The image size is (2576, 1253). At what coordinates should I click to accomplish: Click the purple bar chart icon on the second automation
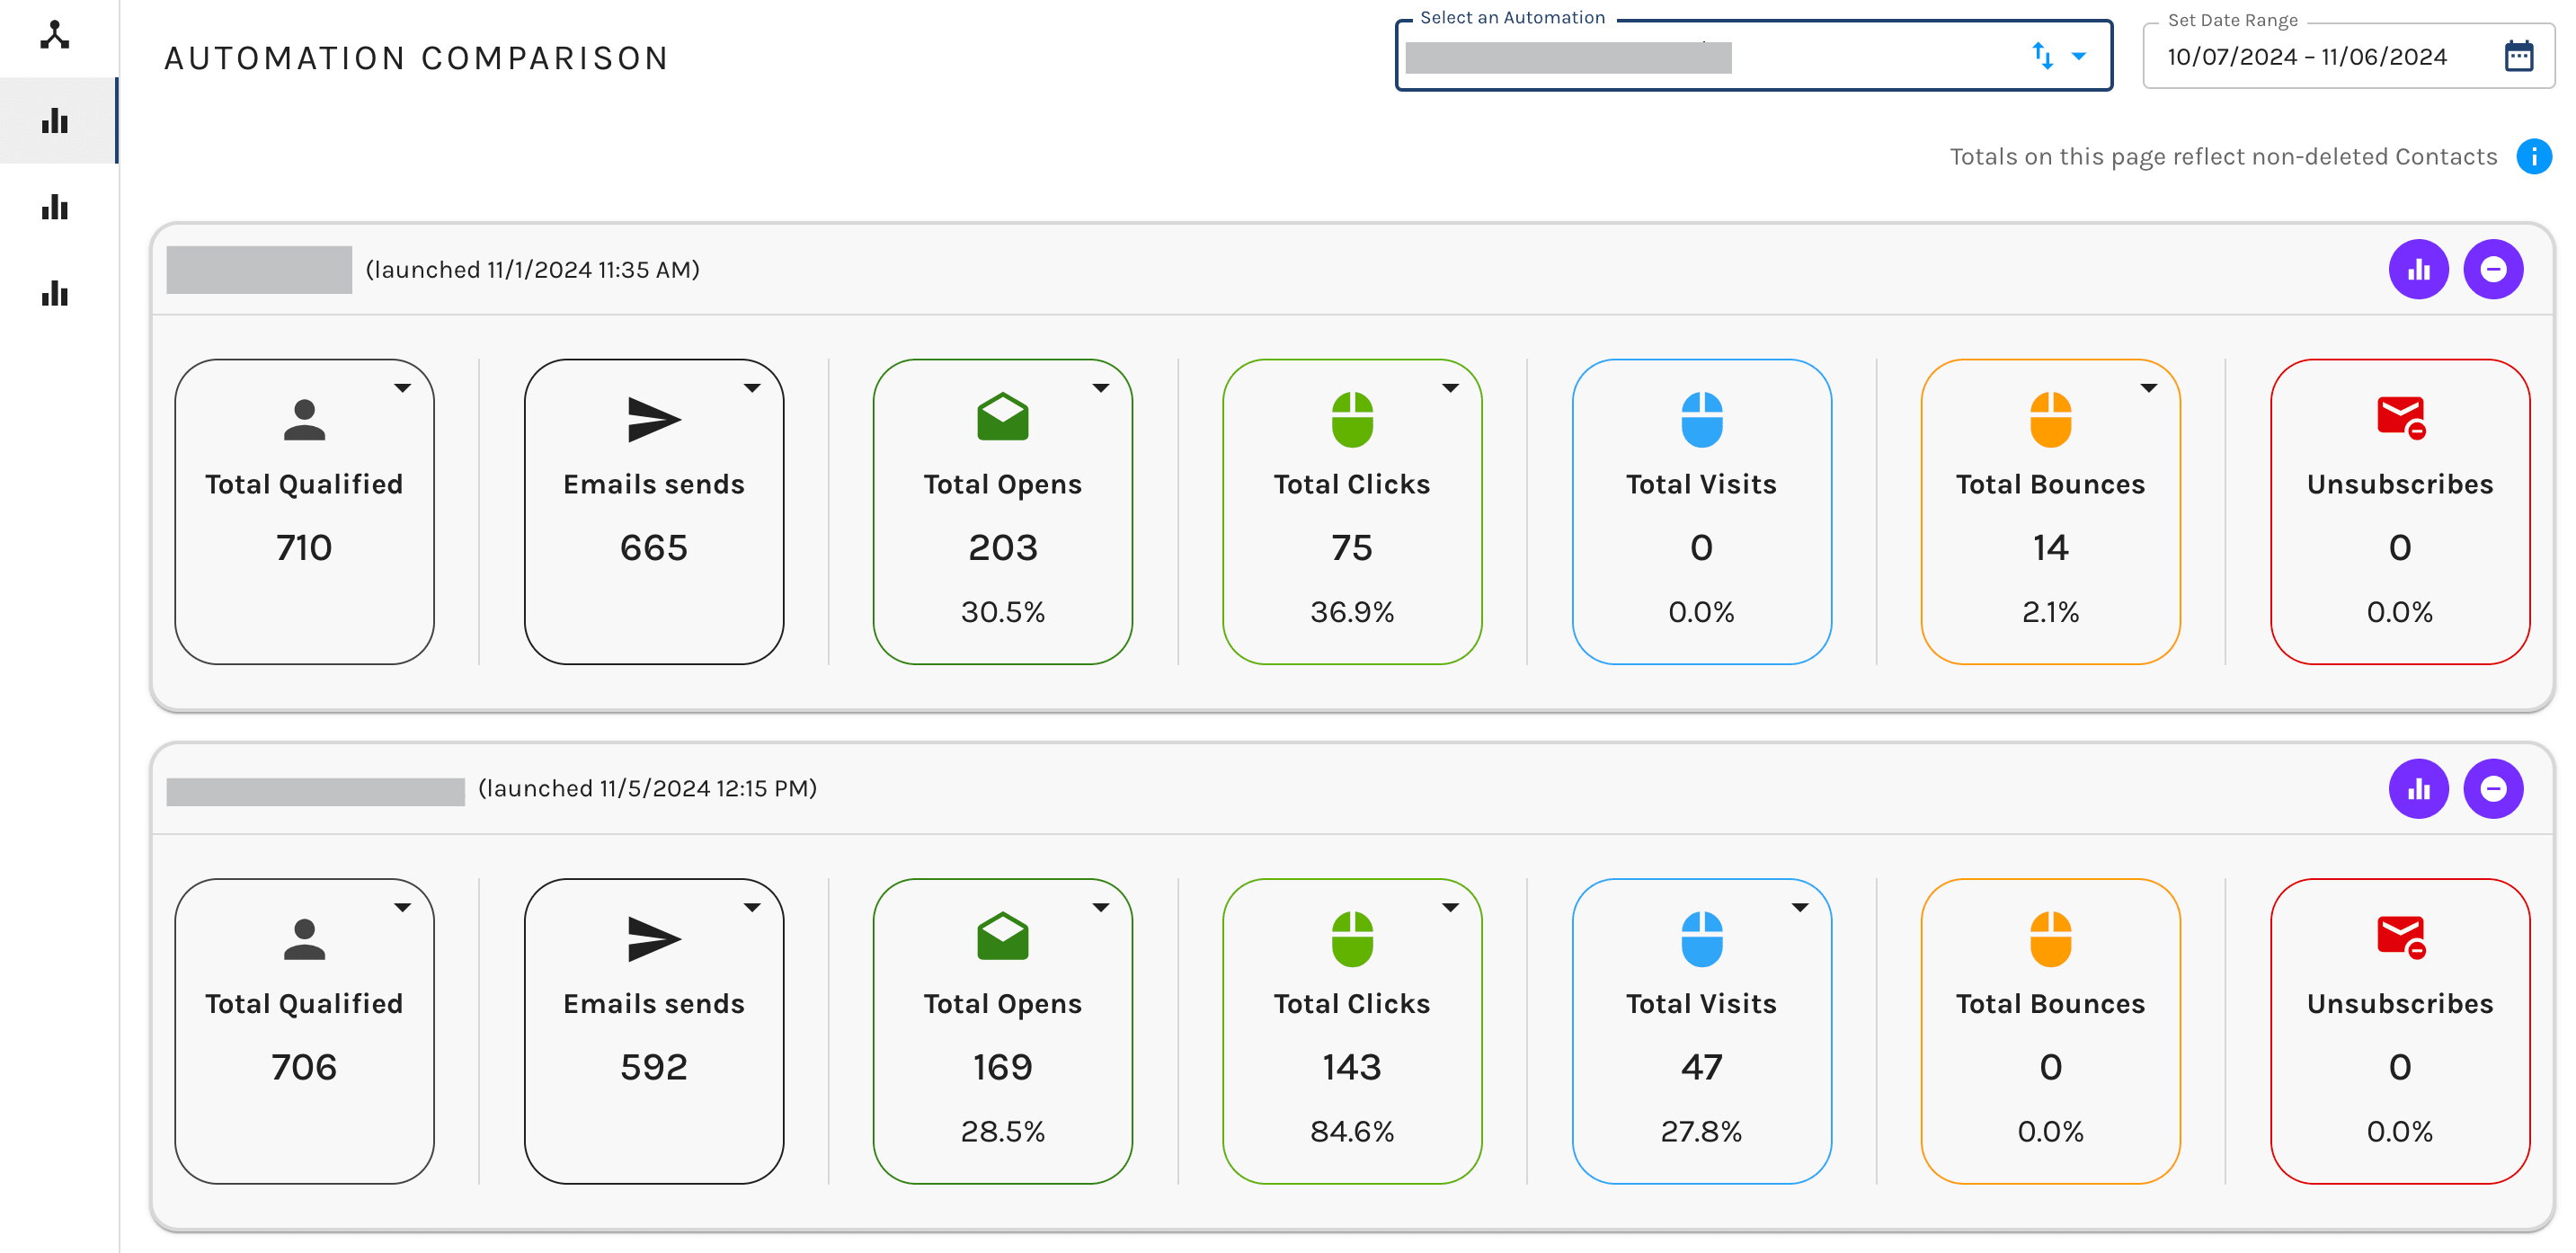pos(2419,788)
